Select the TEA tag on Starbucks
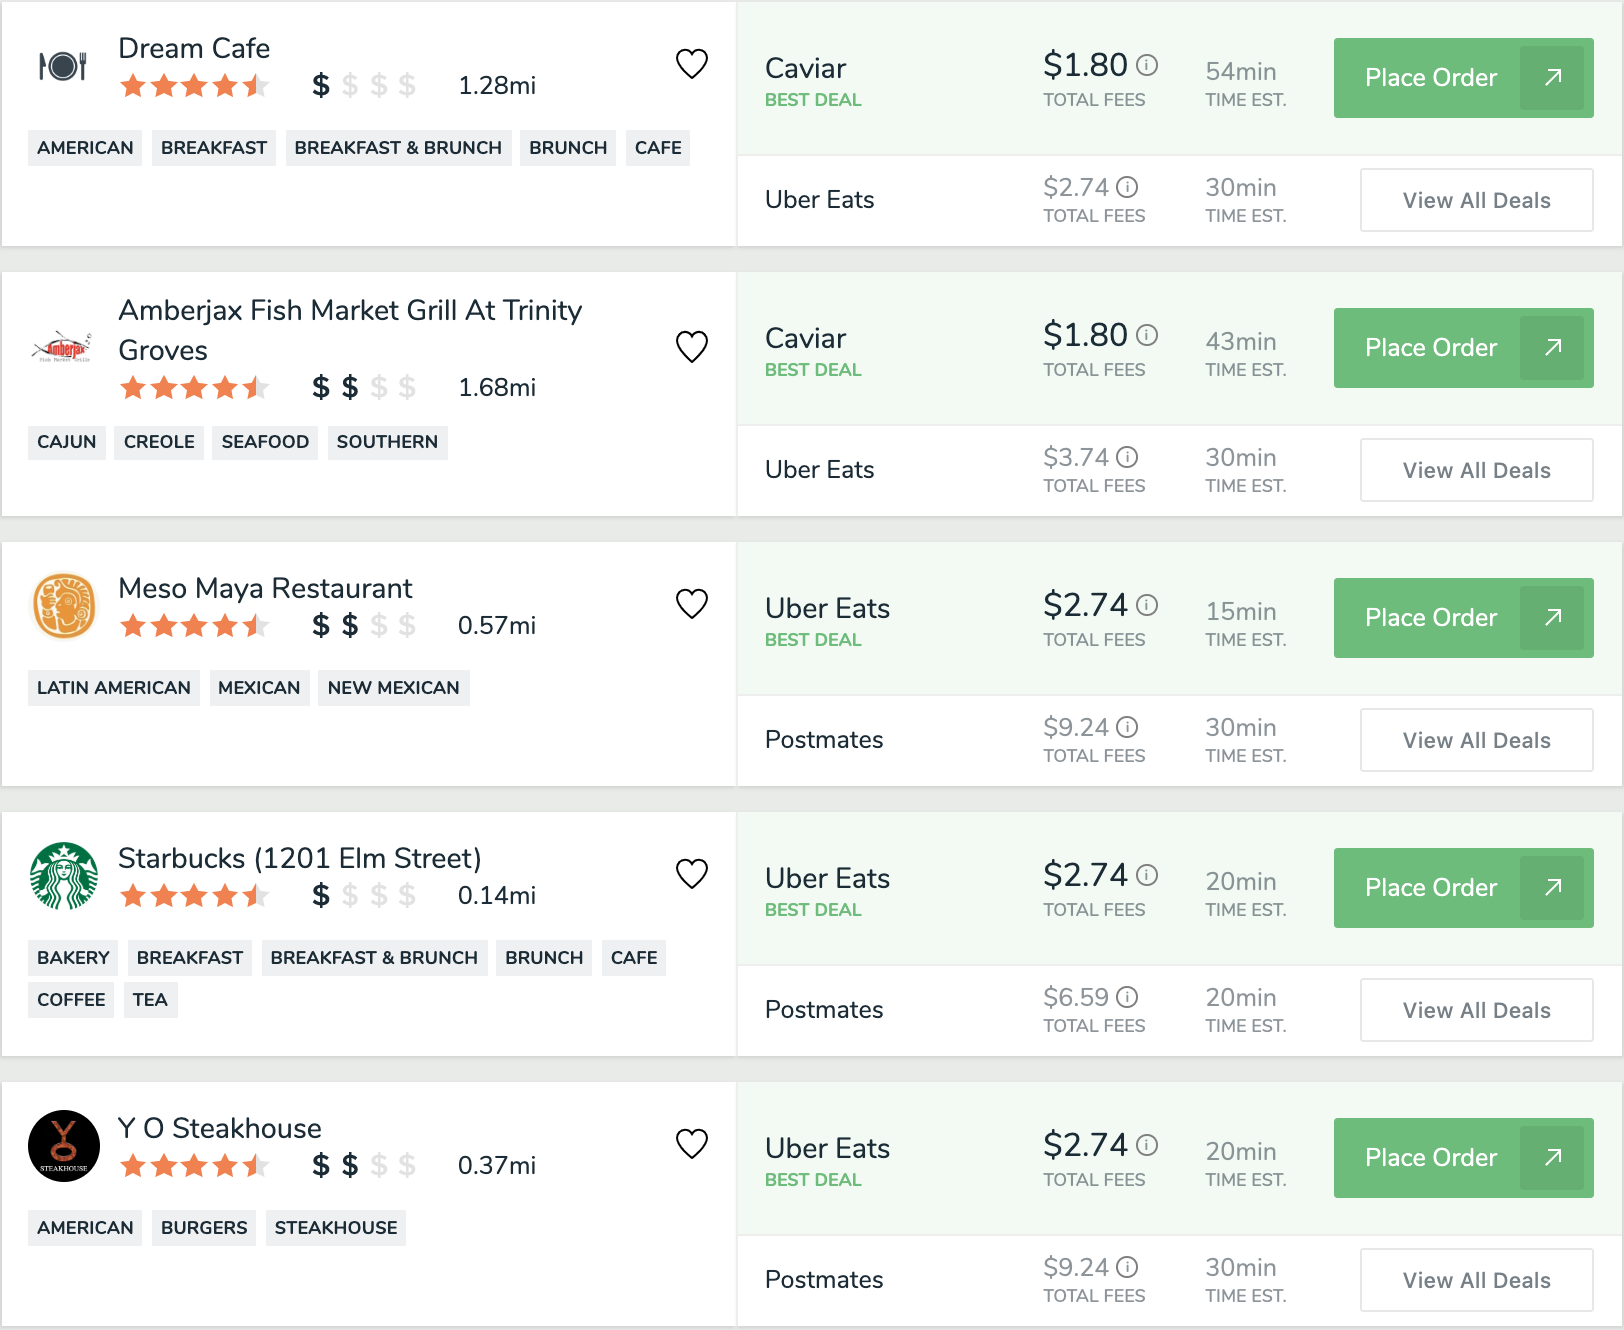 pyautogui.click(x=150, y=1000)
